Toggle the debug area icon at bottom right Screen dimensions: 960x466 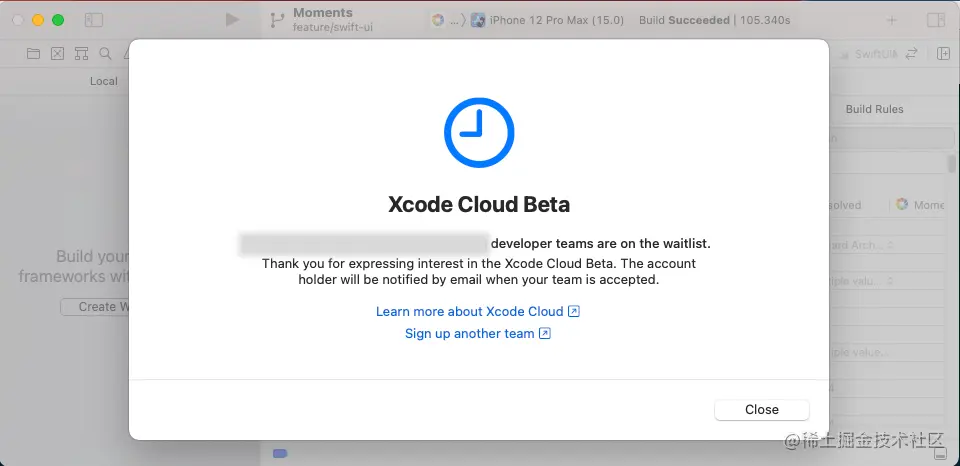[x=939, y=453]
